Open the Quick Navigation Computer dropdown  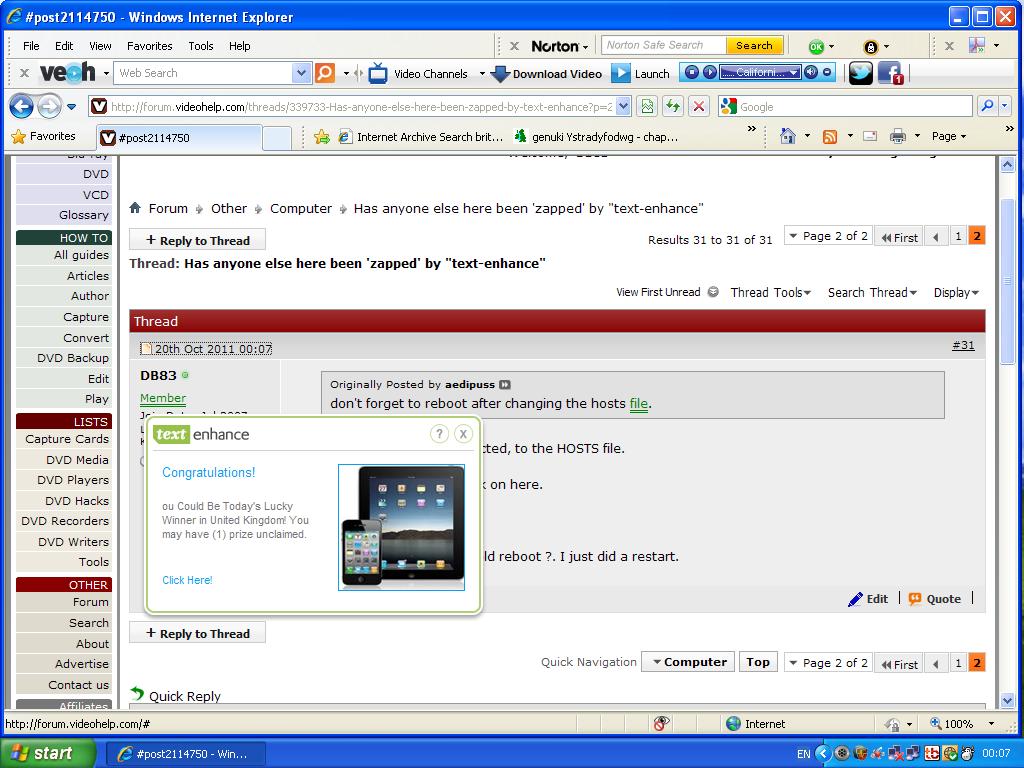coord(688,662)
